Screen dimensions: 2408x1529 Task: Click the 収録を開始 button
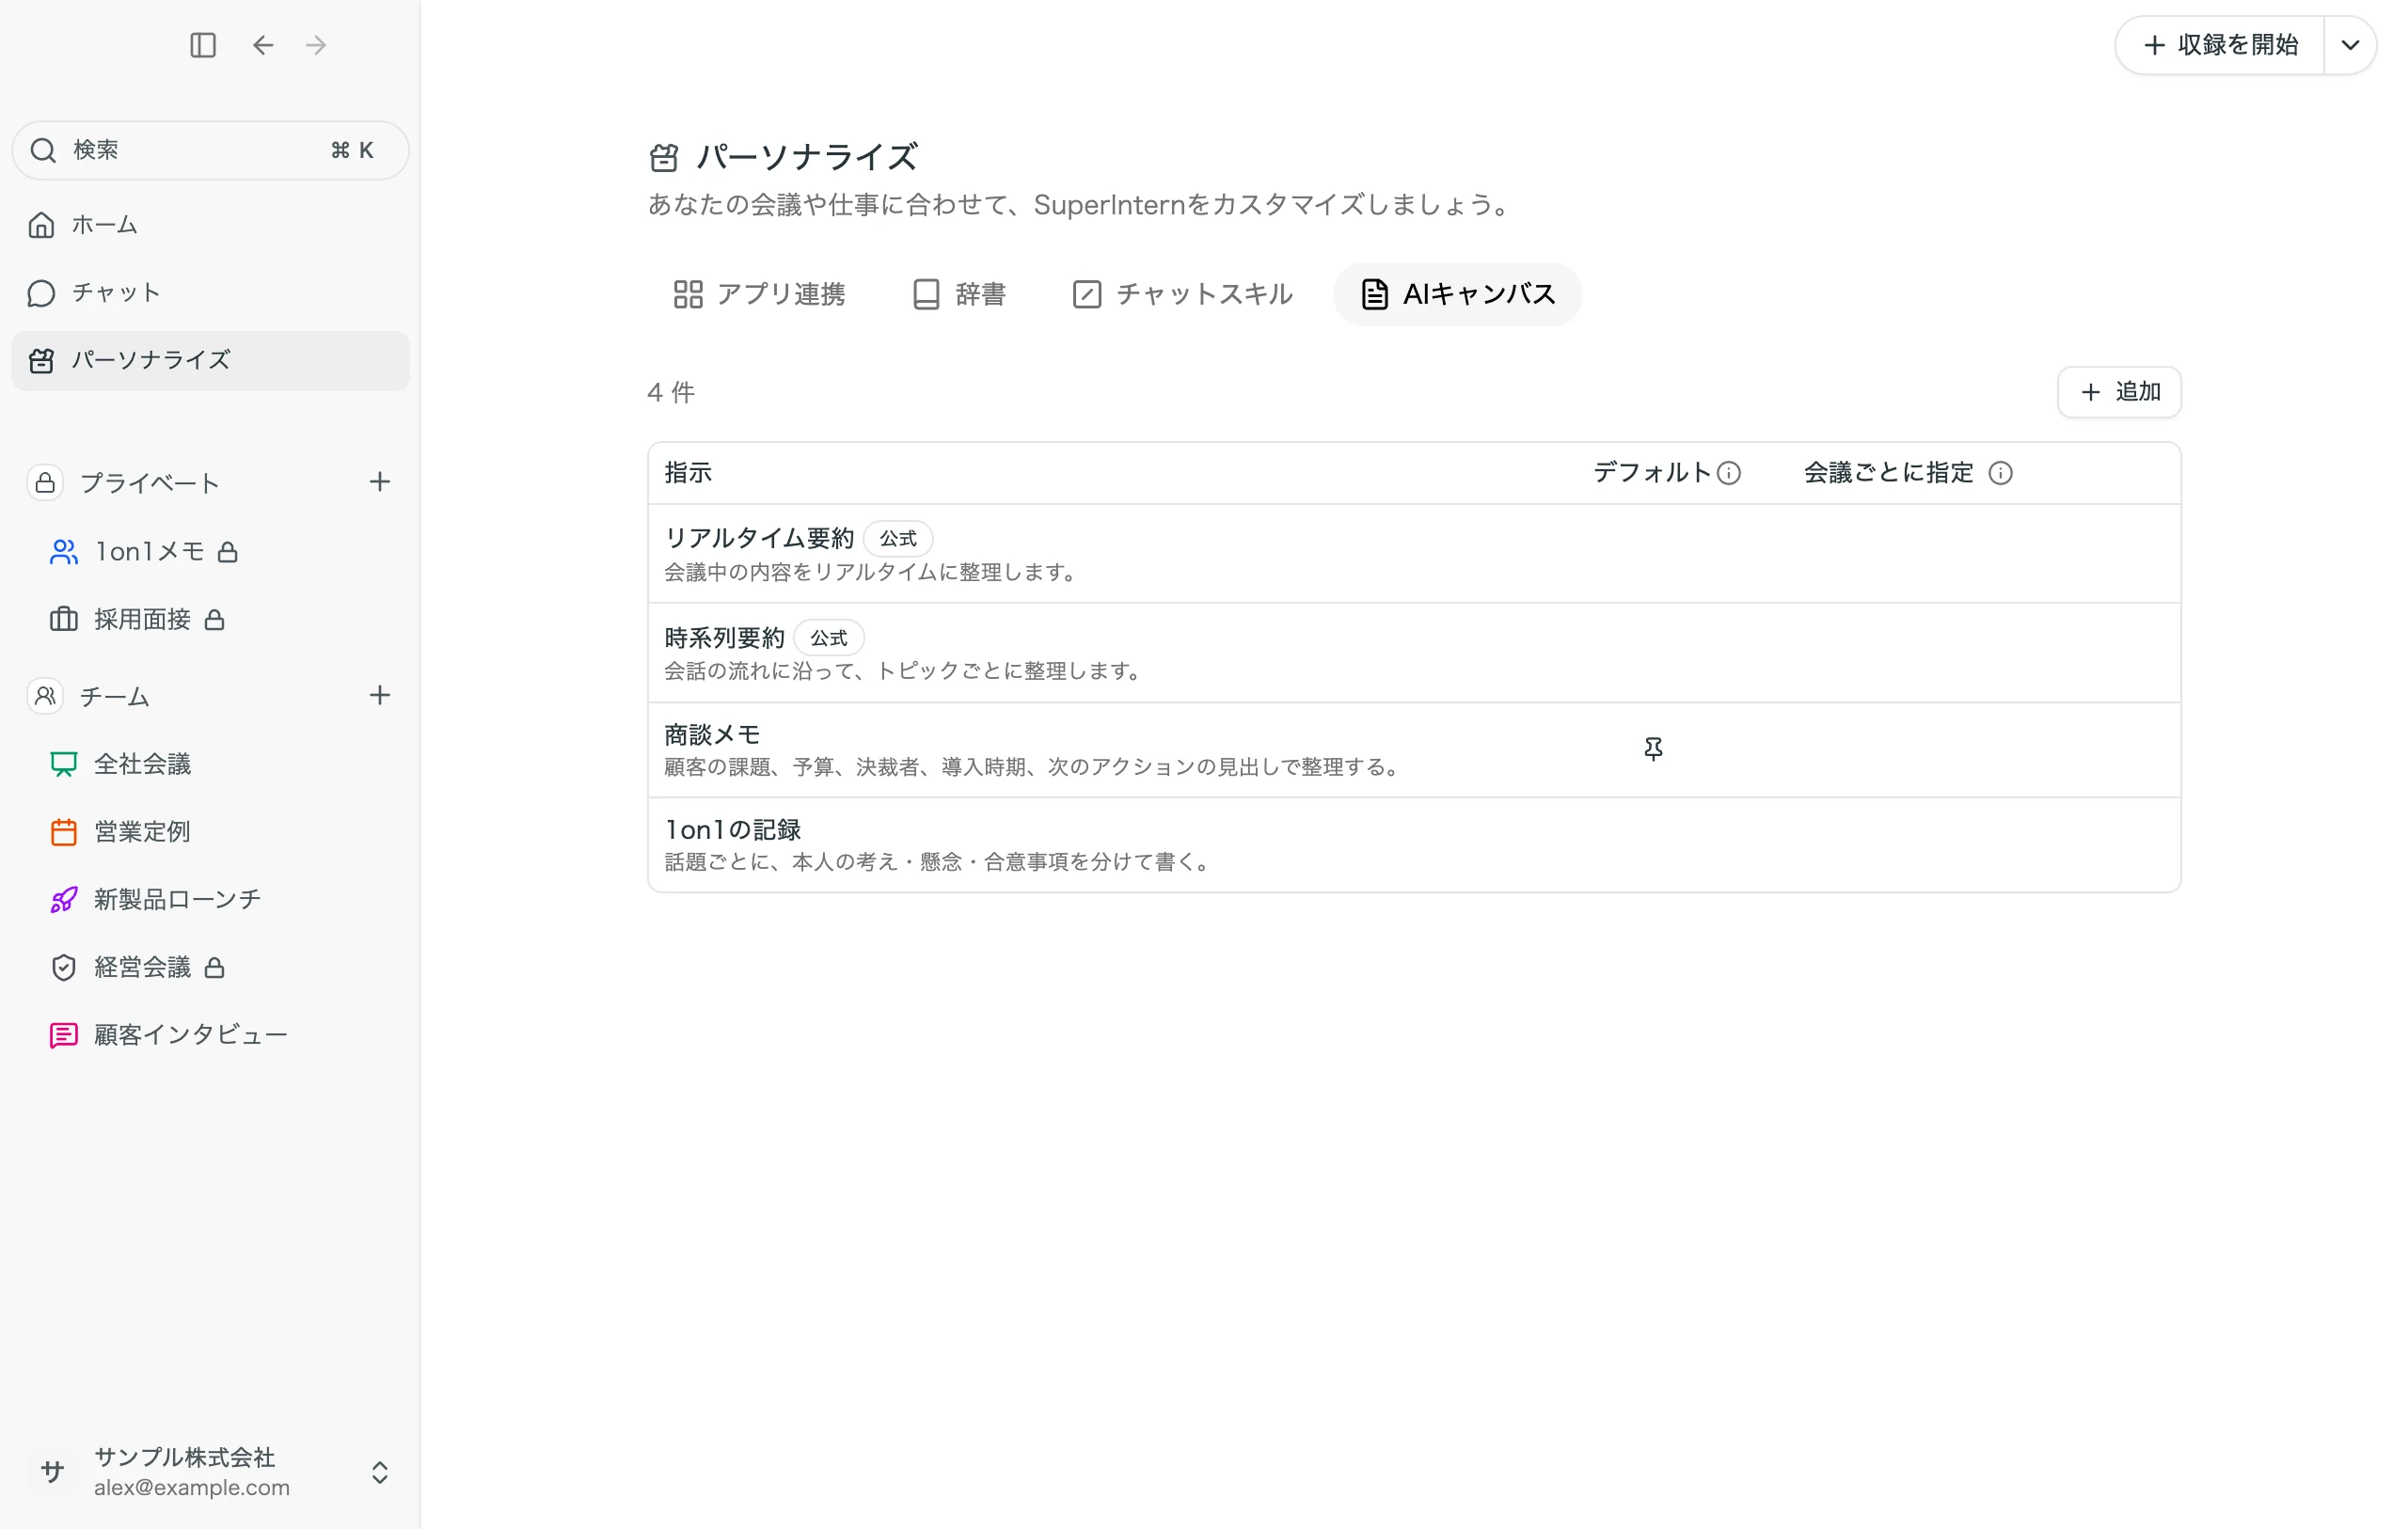(2219, 45)
